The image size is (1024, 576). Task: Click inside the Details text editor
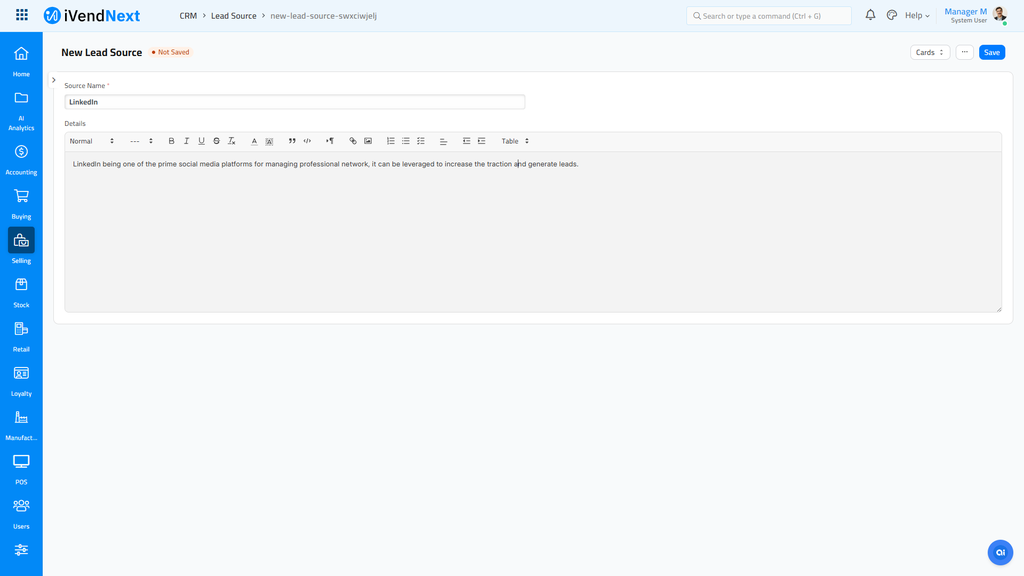[533, 232]
